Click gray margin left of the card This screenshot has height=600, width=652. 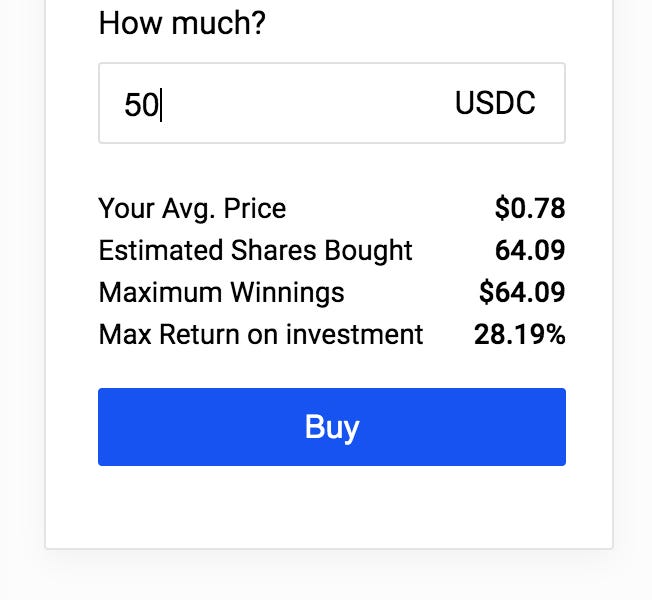(21, 300)
